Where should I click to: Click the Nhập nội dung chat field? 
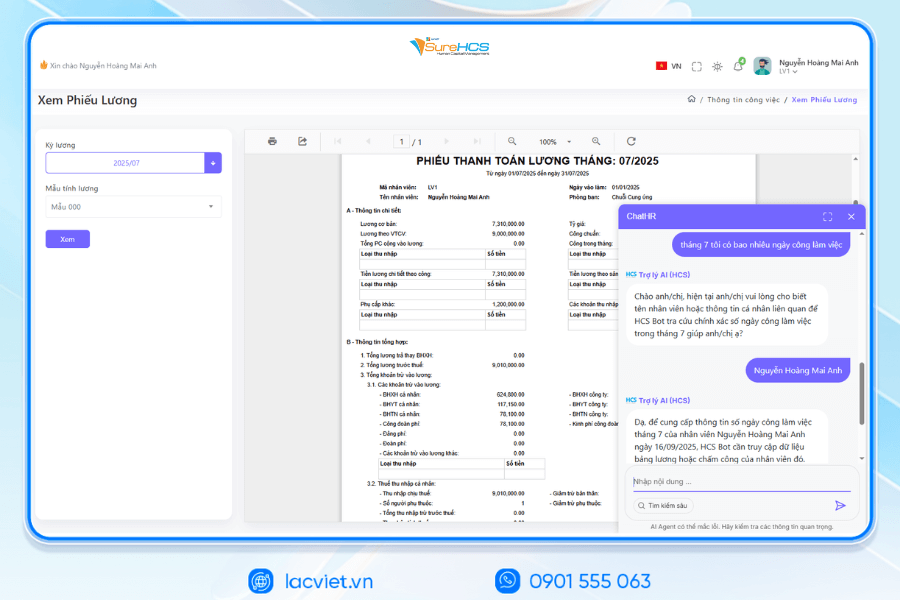click(x=740, y=482)
